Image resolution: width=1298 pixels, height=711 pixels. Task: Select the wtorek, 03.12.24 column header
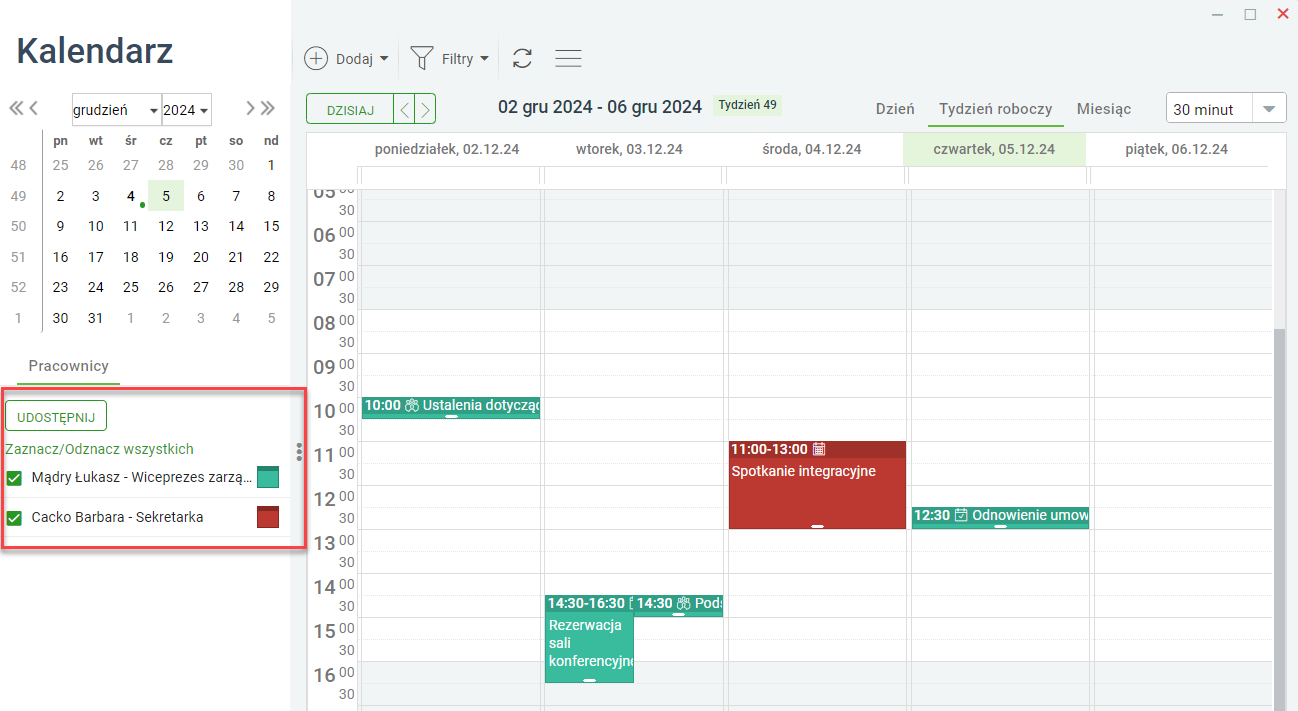point(629,149)
